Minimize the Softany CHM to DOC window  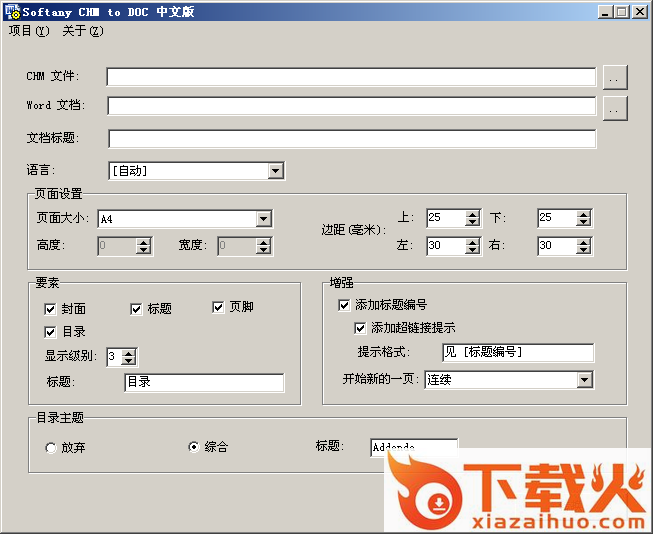click(x=606, y=12)
